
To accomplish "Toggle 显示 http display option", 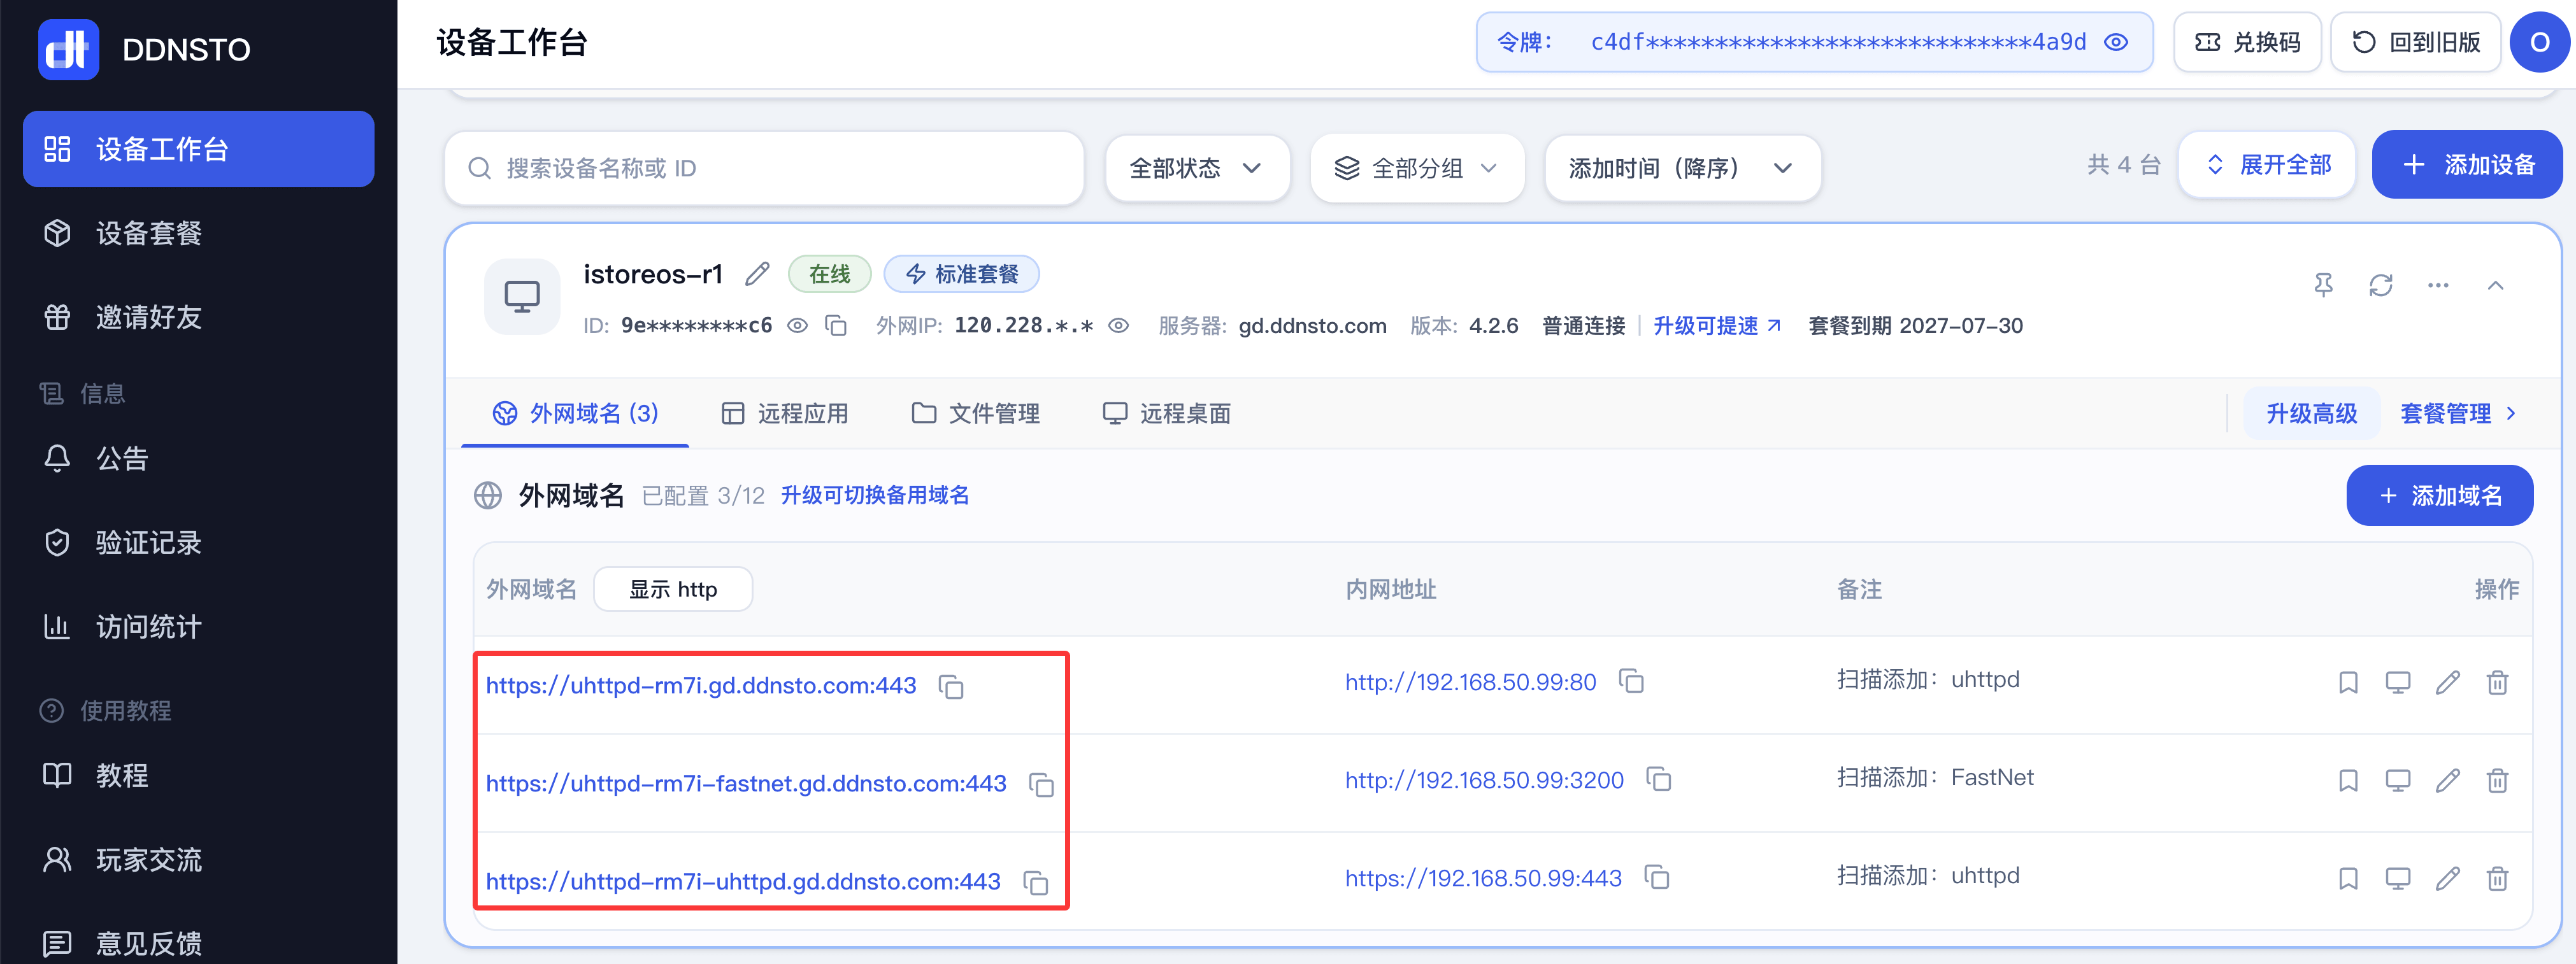I will (x=673, y=589).
